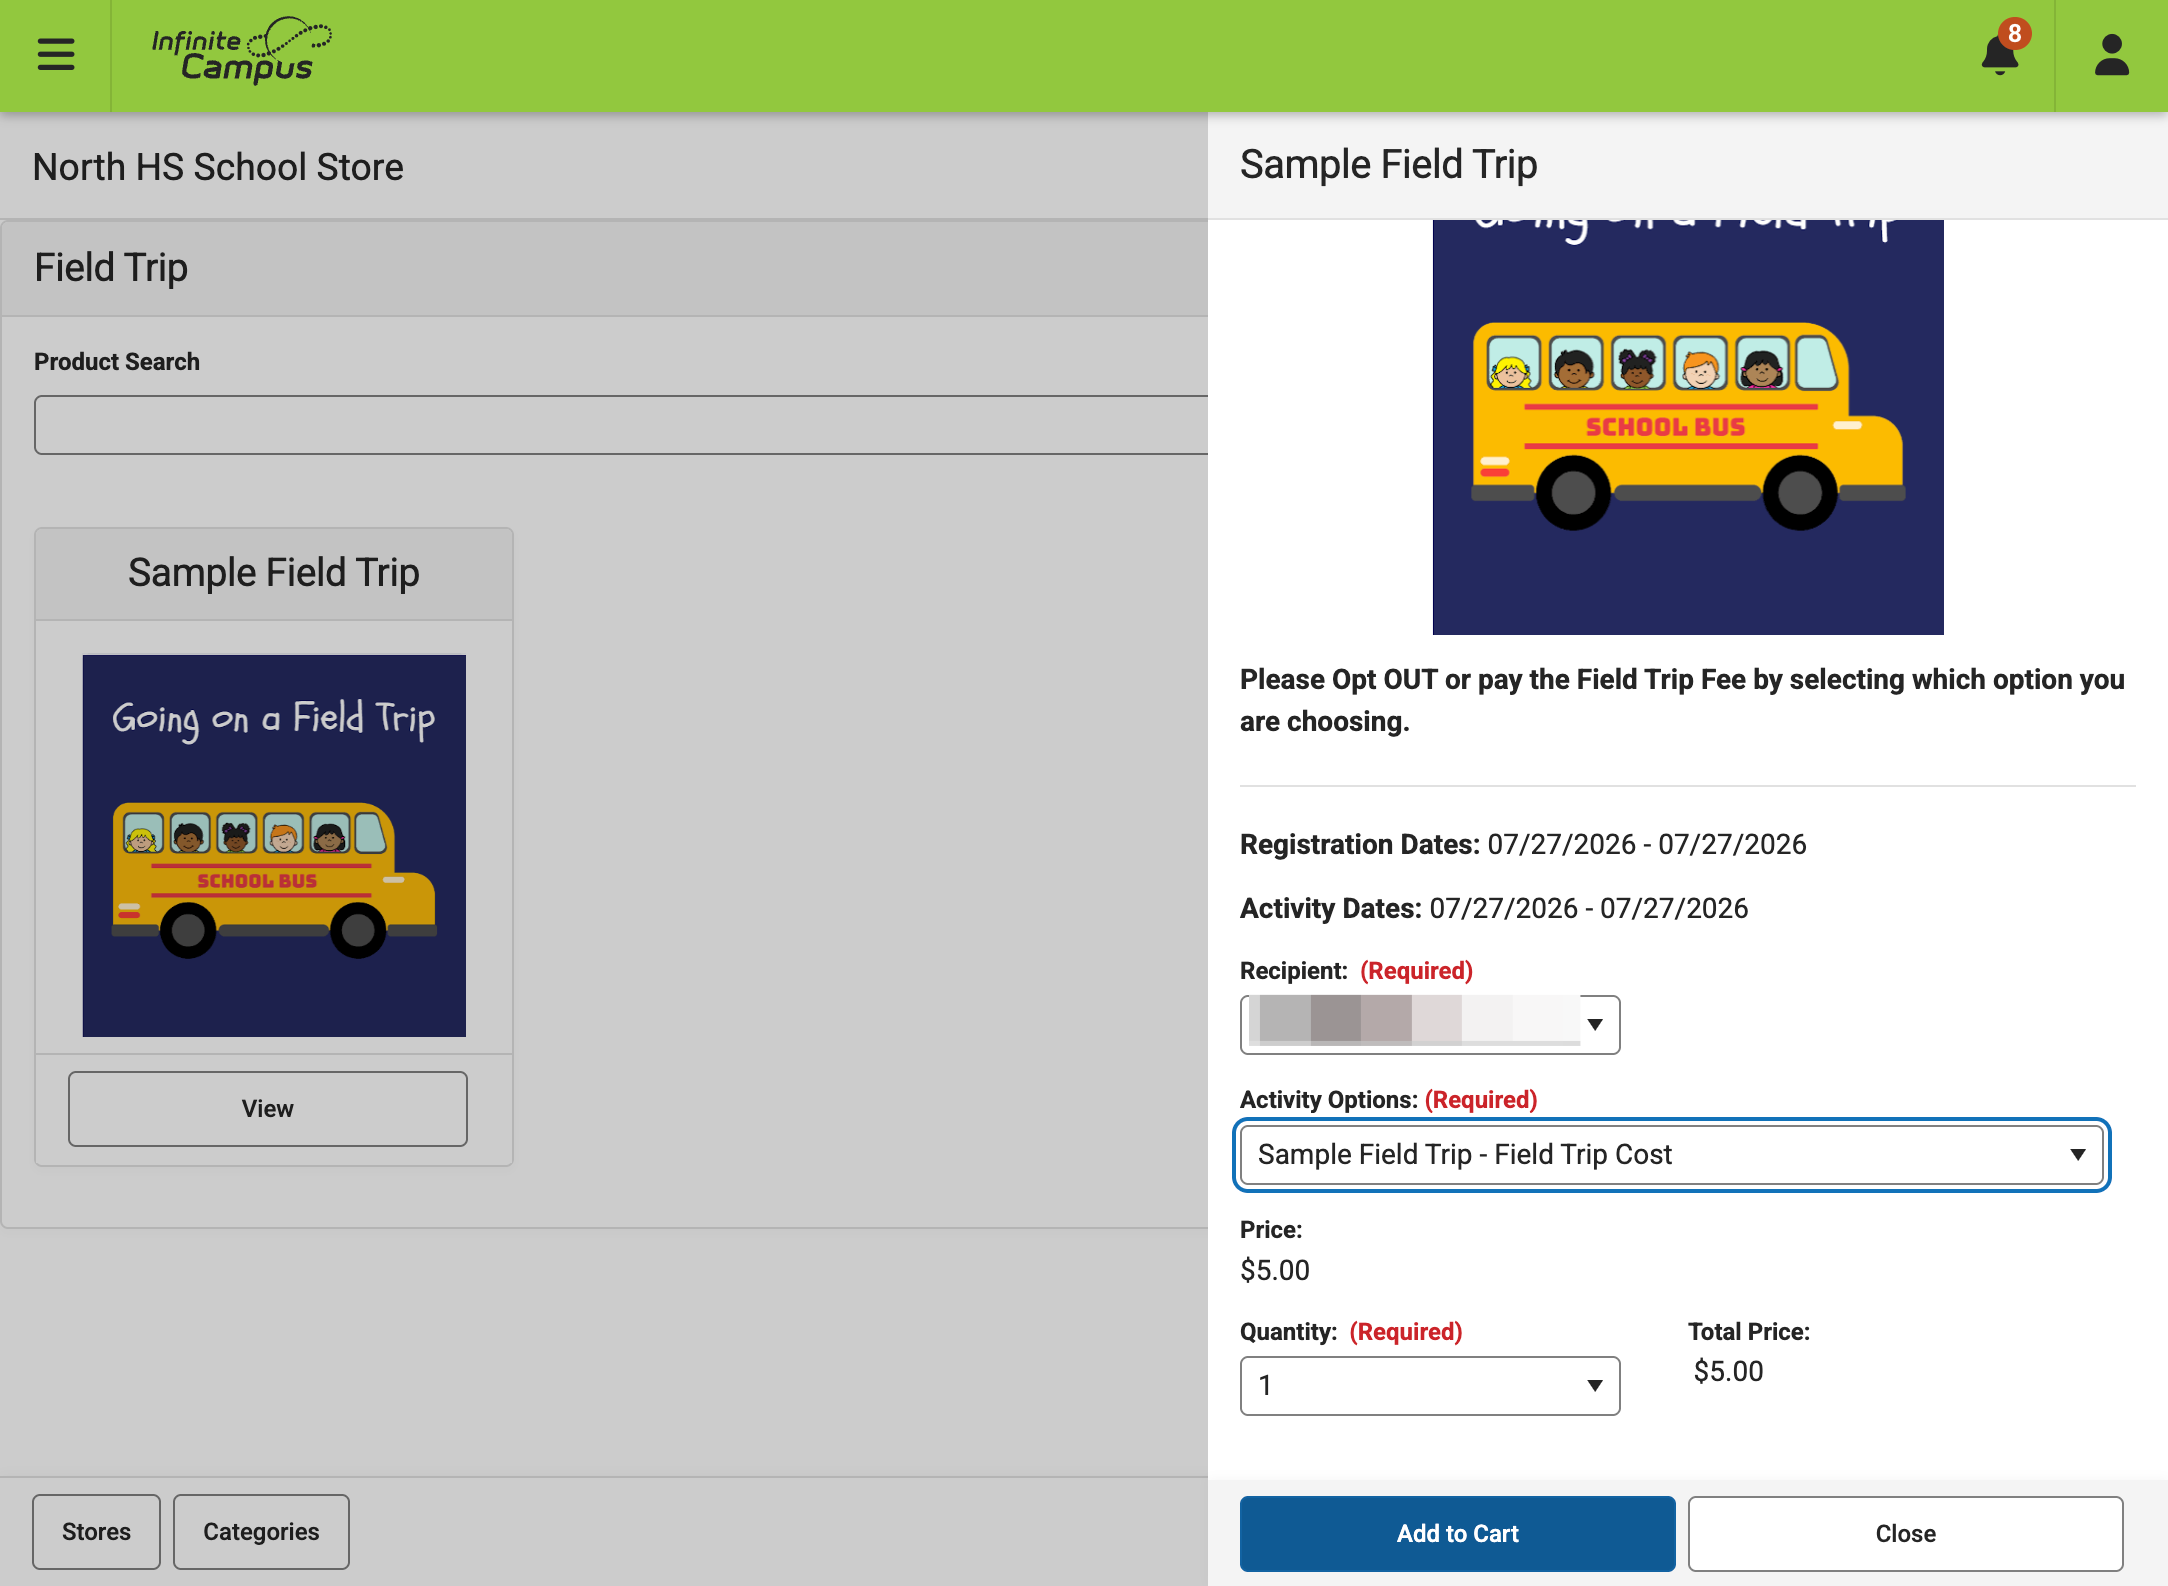Viewport: 2168px width, 1586px height.
Task: Click the Sample Field Trip card title
Action: pyautogui.click(x=274, y=573)
